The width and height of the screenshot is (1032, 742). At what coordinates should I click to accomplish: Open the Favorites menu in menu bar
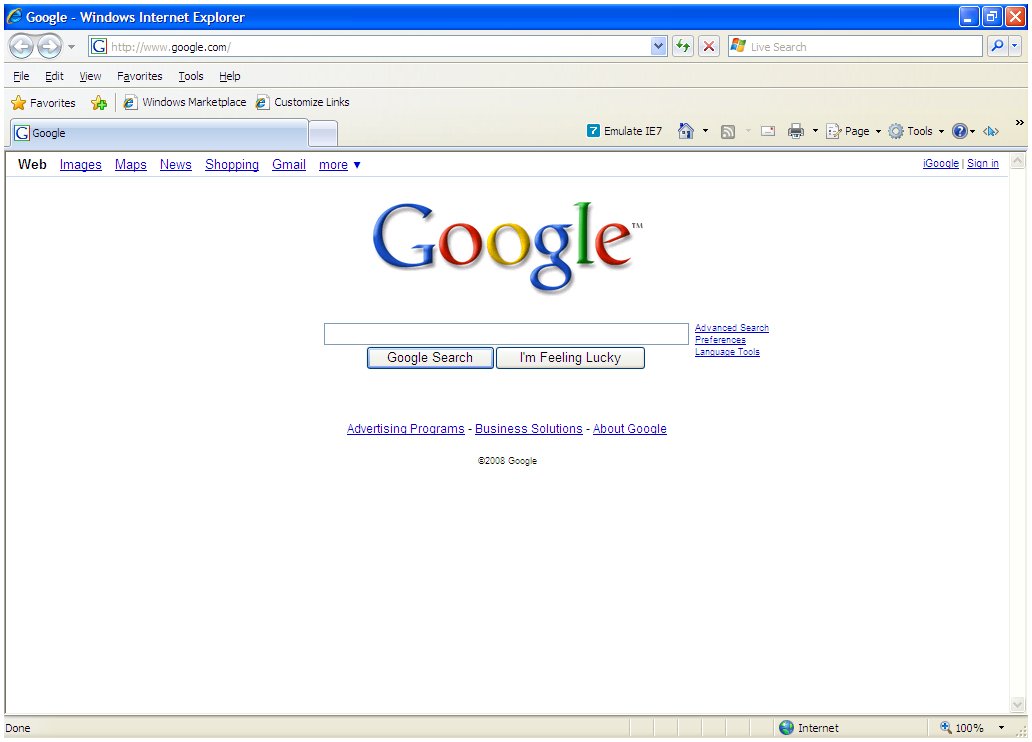click(140, 76)
